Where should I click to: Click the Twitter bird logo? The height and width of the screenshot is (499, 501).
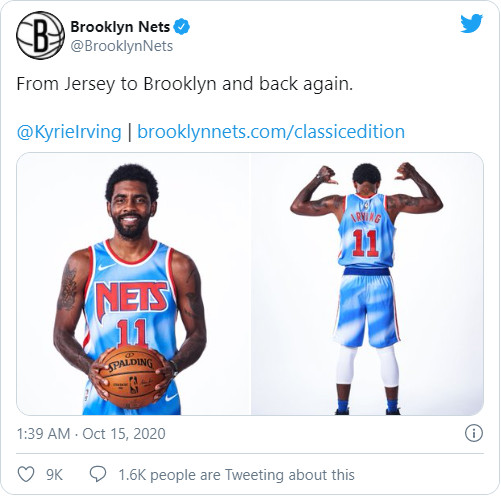pos(471,23)
